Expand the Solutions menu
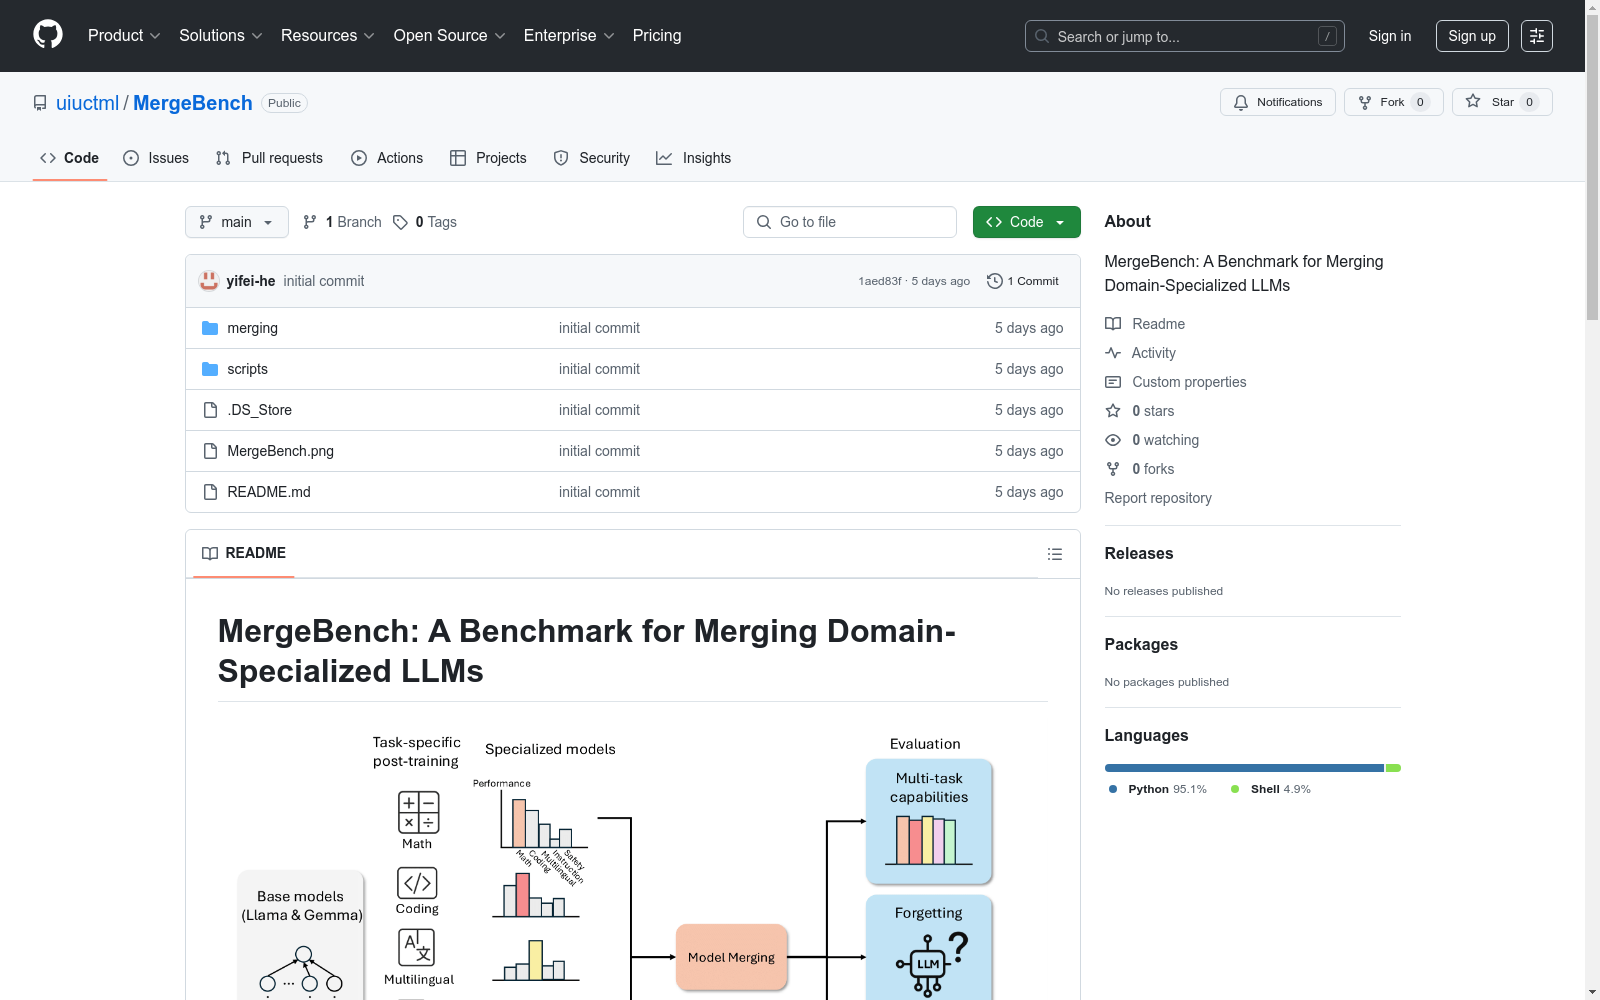1600x1000 pixels. [x=221, y=36]
